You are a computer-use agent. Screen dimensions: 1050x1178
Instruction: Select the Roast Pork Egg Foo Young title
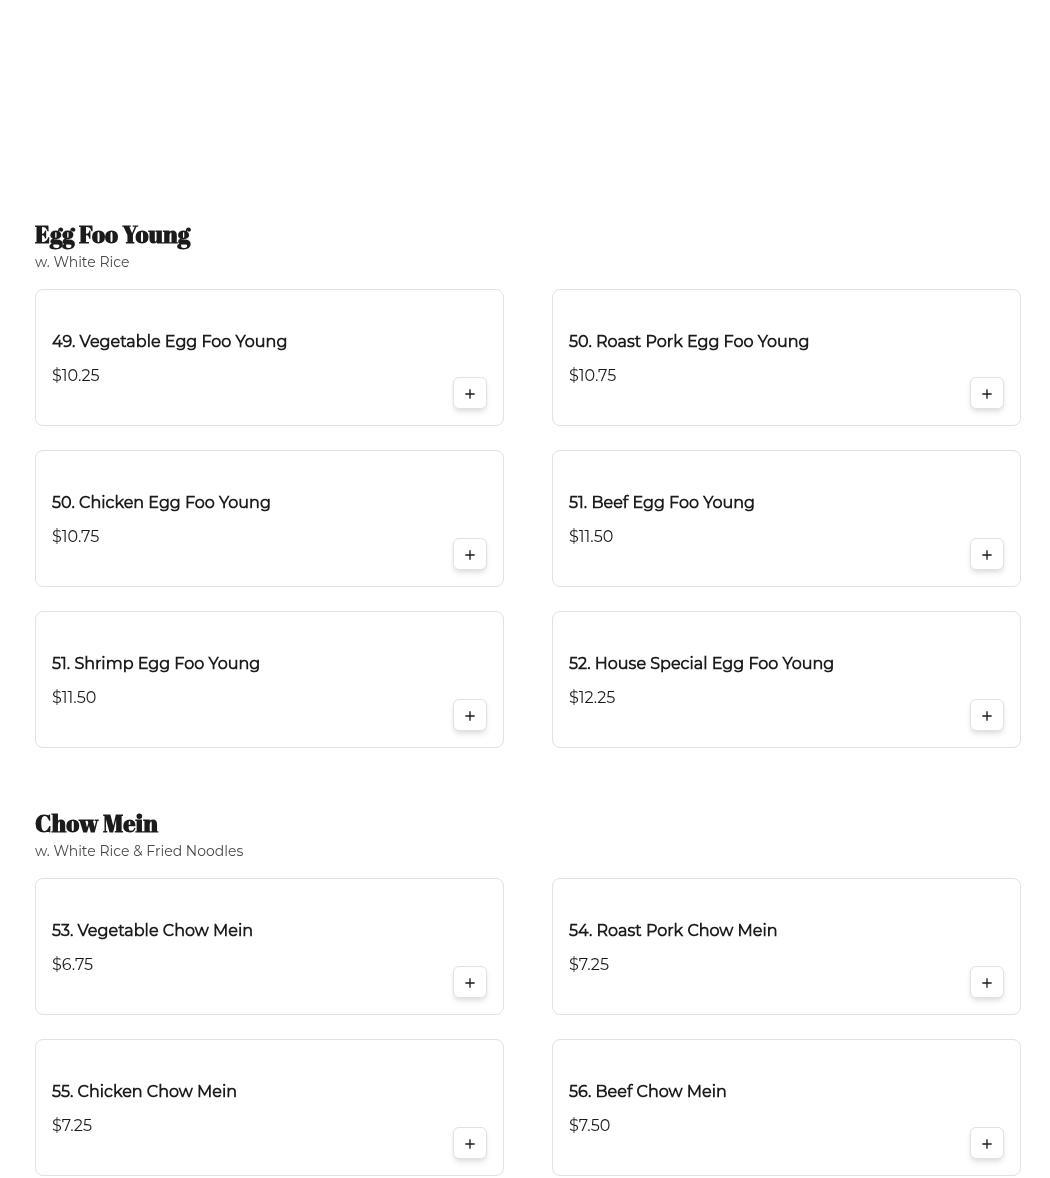tap(688, 342)
